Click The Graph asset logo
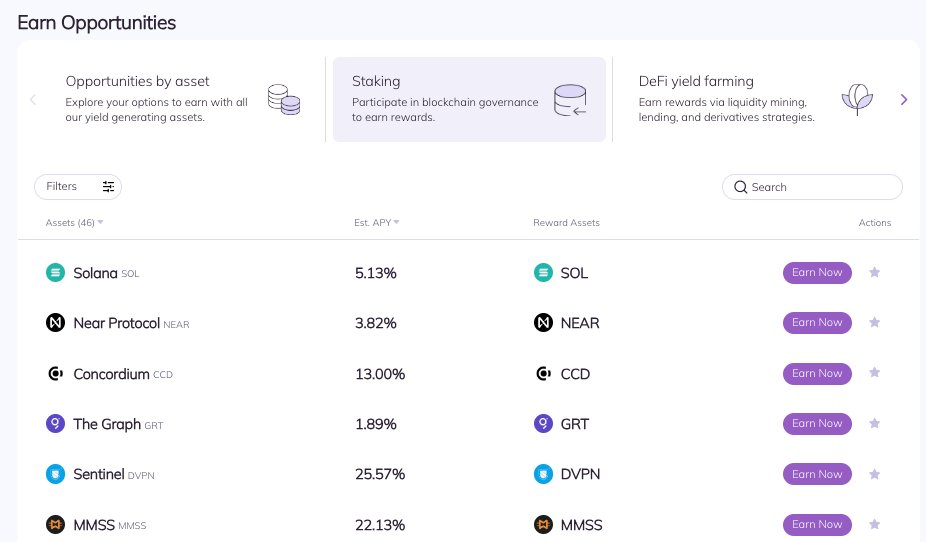 pyautogui.click(x=56, y=423)
